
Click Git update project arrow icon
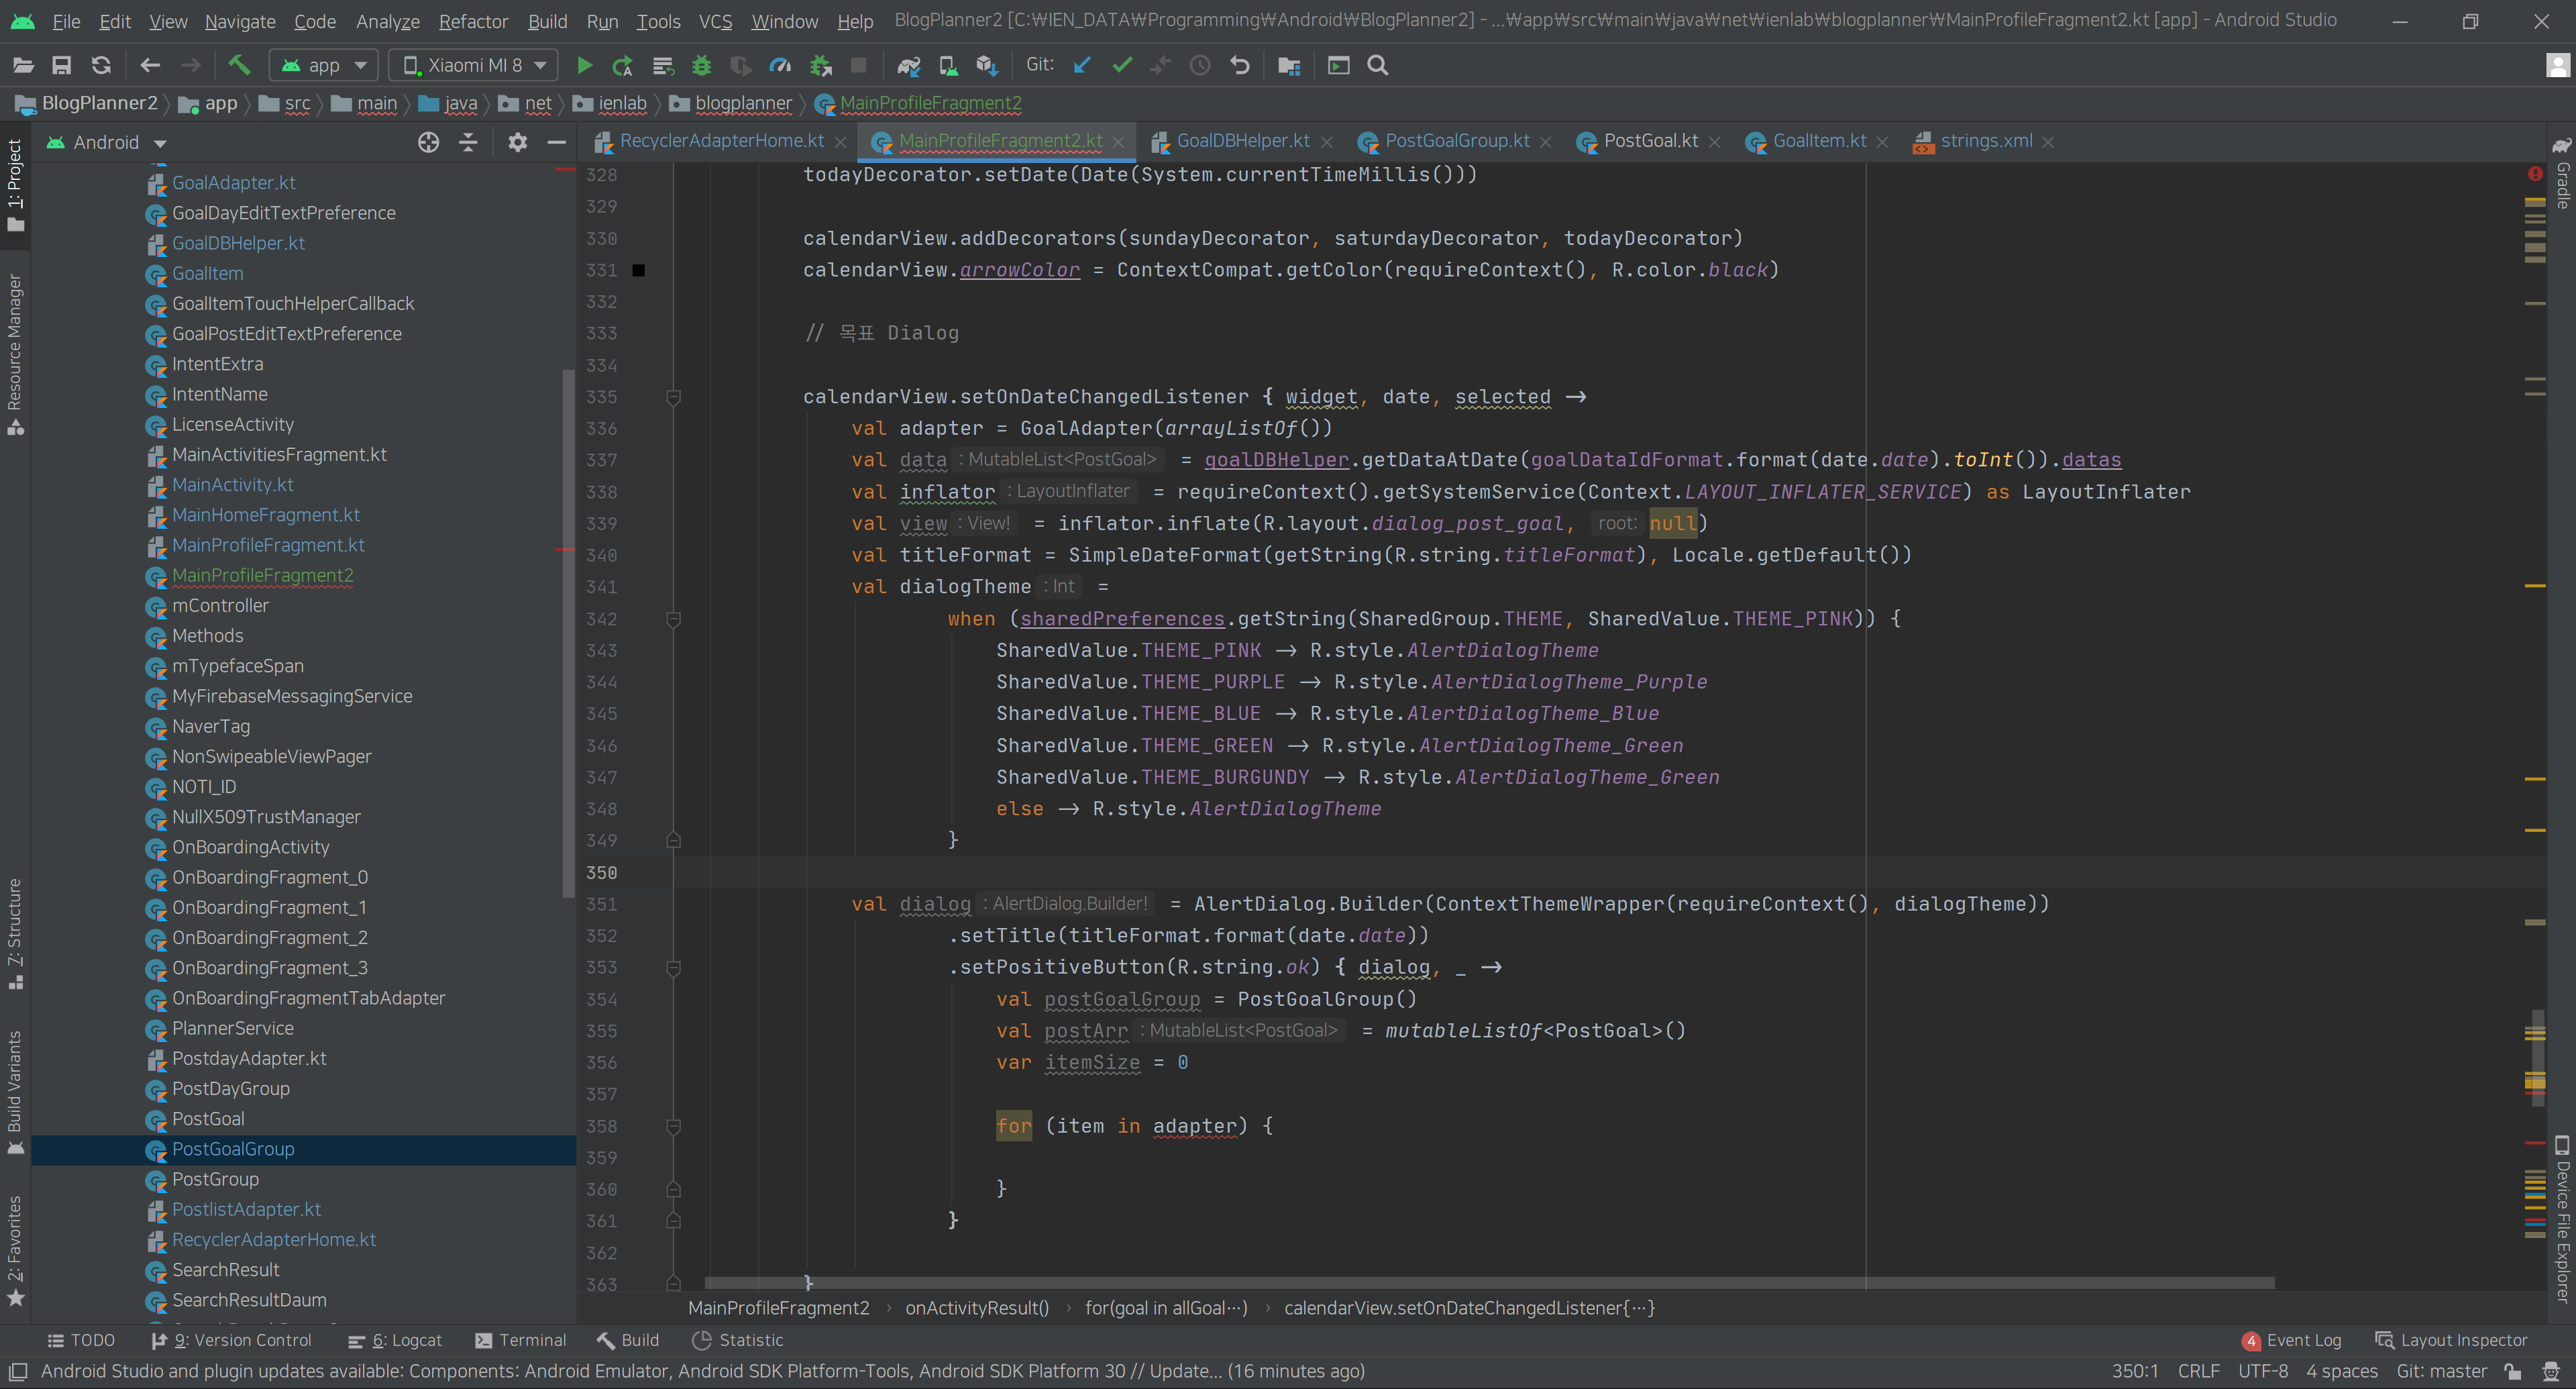coord(1082,66)
